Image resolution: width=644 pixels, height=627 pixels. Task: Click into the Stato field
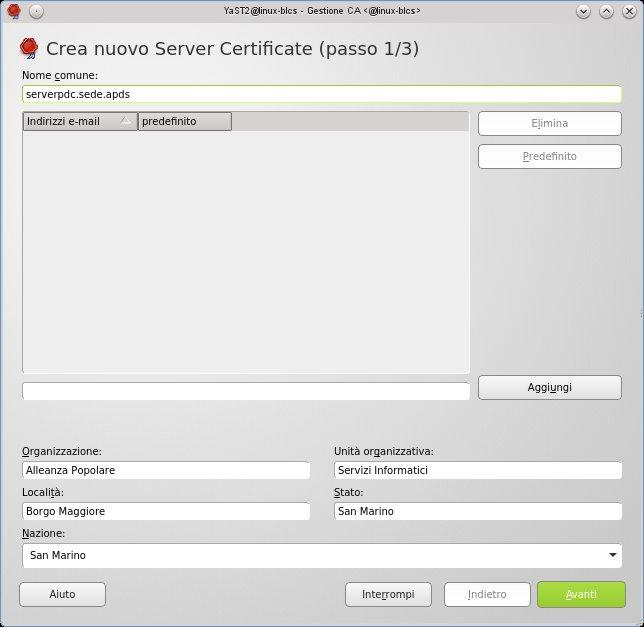coord(477,511)
